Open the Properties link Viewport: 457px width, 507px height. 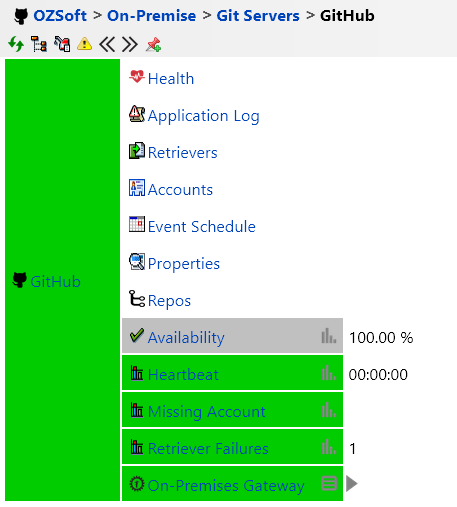coord(184,264)
